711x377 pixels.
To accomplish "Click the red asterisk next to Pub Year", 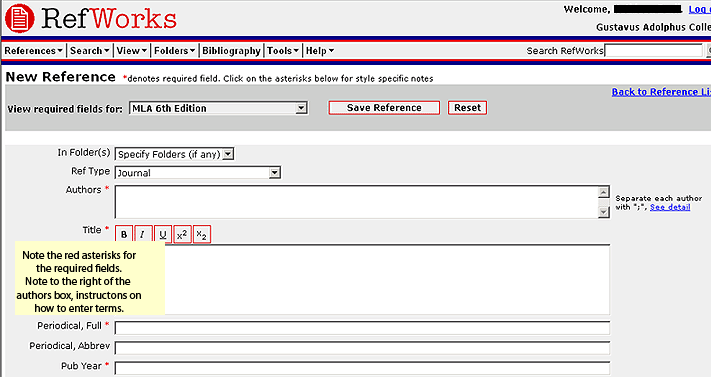I will pos(107,364).
